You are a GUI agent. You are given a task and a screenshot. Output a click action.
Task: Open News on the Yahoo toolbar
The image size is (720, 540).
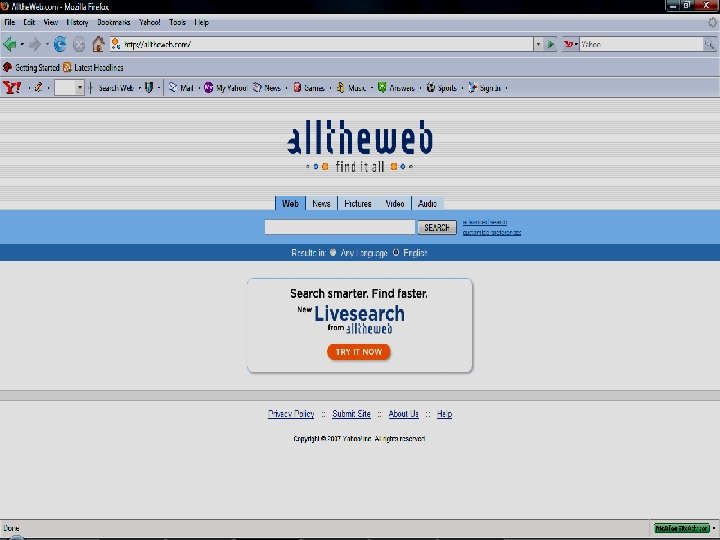click(267, 88)
